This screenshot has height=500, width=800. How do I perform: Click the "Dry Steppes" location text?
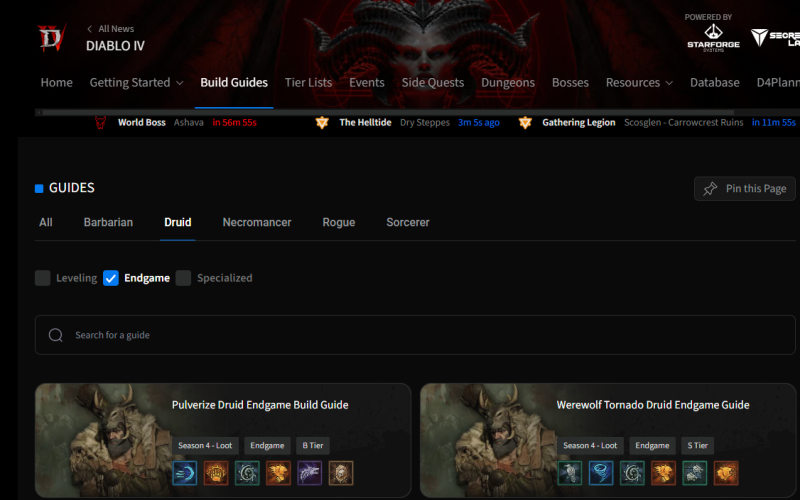coord(425,122)
